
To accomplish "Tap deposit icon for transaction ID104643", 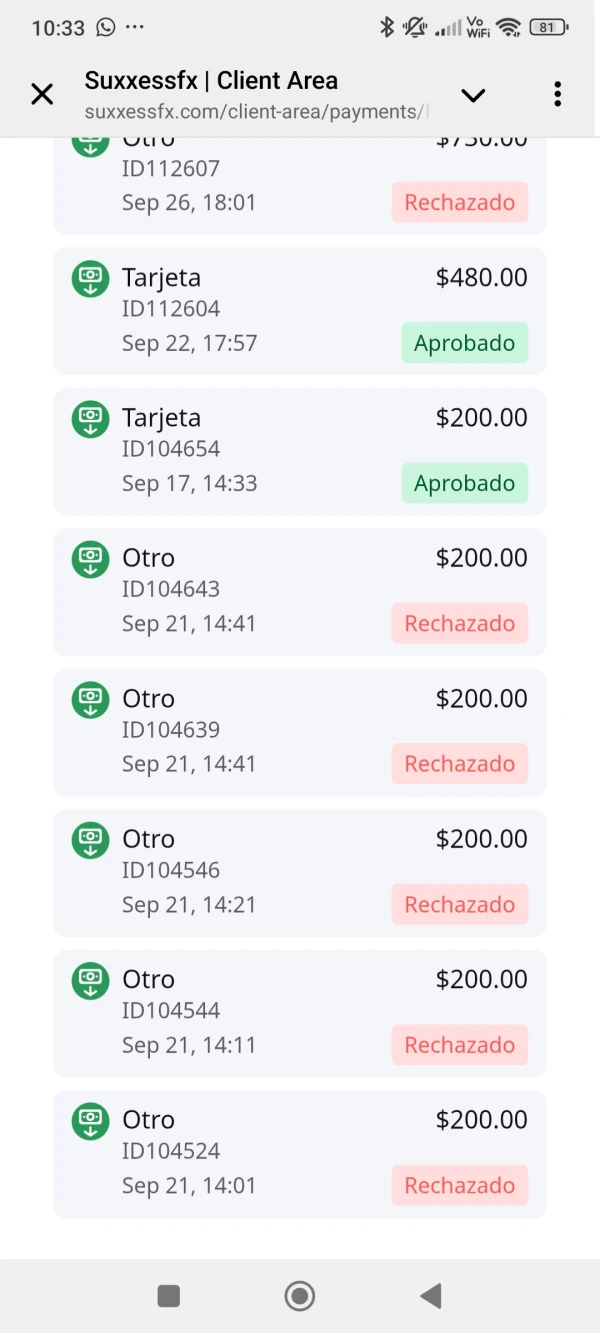I will [x=91, y=559].
